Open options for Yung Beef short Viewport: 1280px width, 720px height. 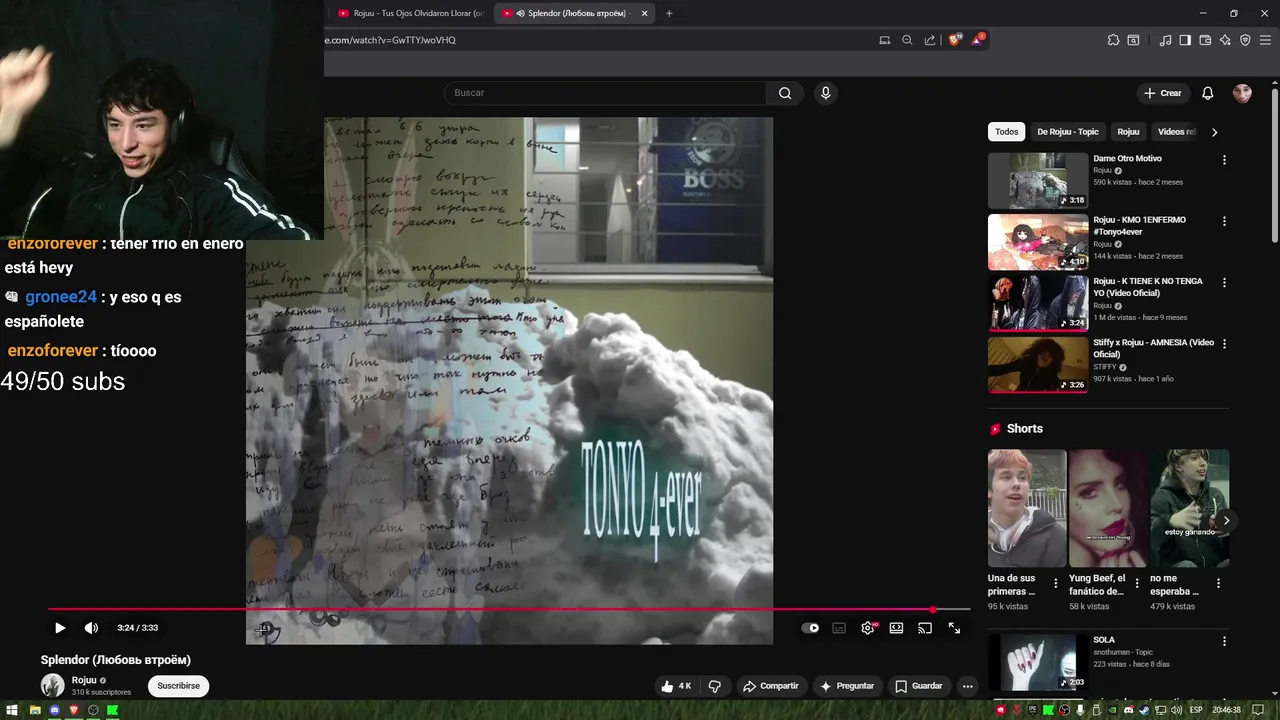coord(1137,583)
